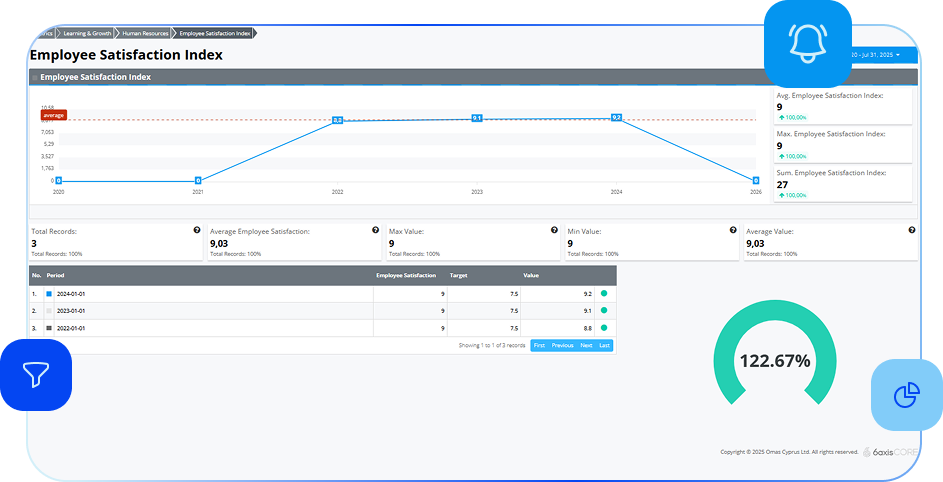Click help icon on Min Value card
943x482 pixels.
coord(733,230)
